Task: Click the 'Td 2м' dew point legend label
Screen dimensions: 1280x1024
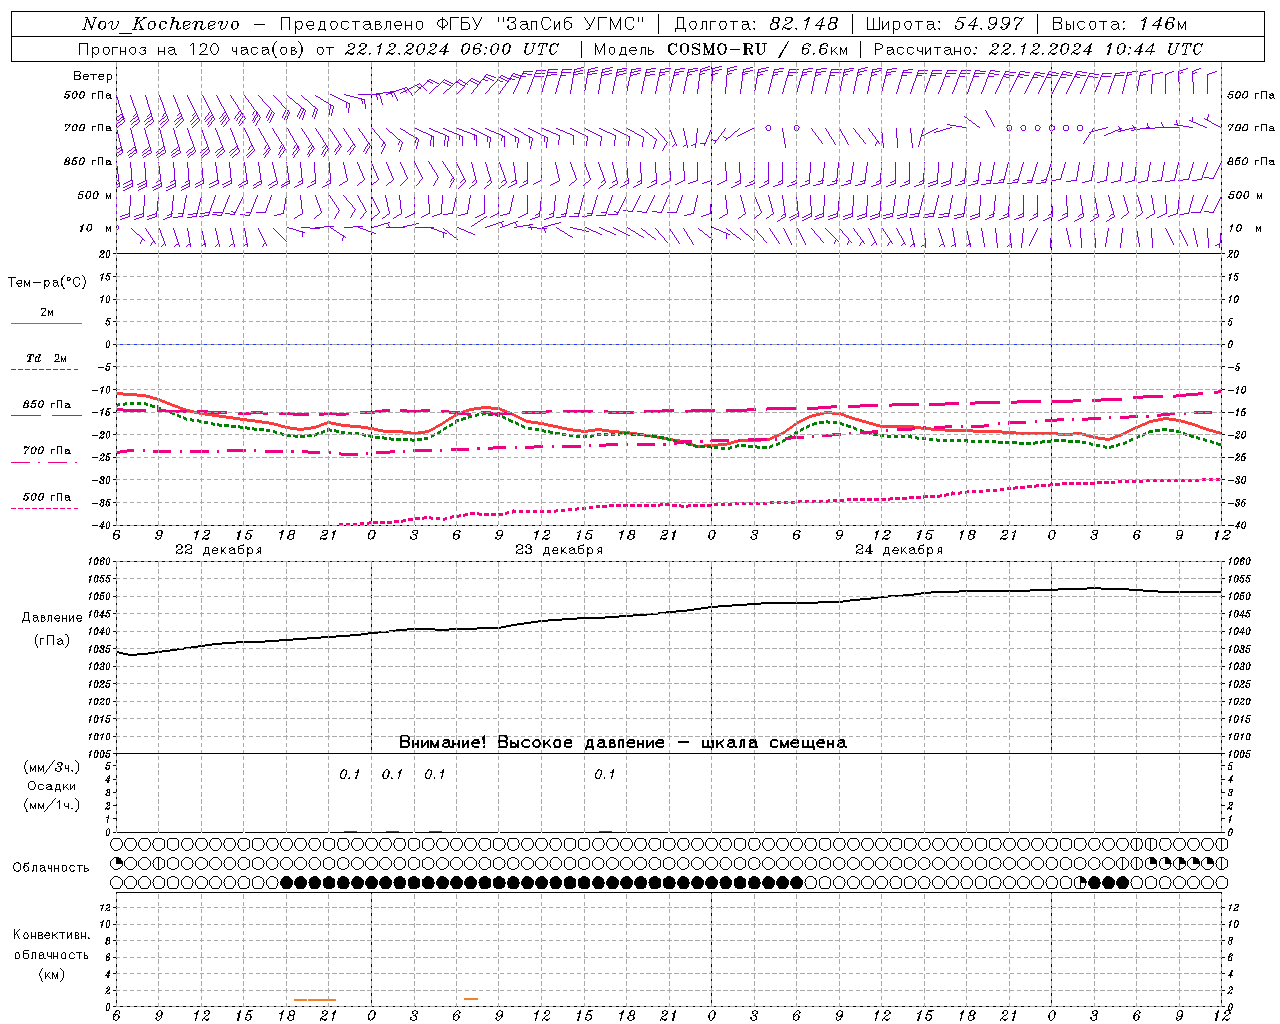Action: (47, 358)
